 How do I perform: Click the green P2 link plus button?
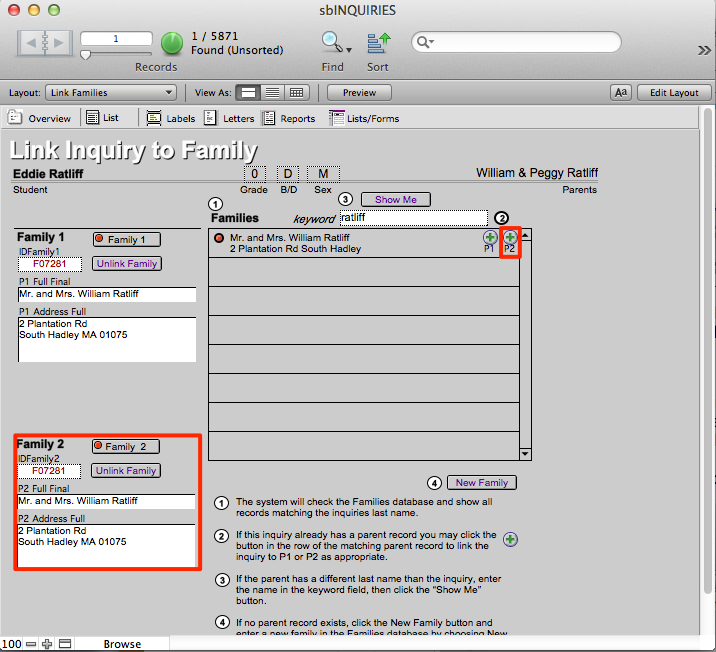point(510,237)
